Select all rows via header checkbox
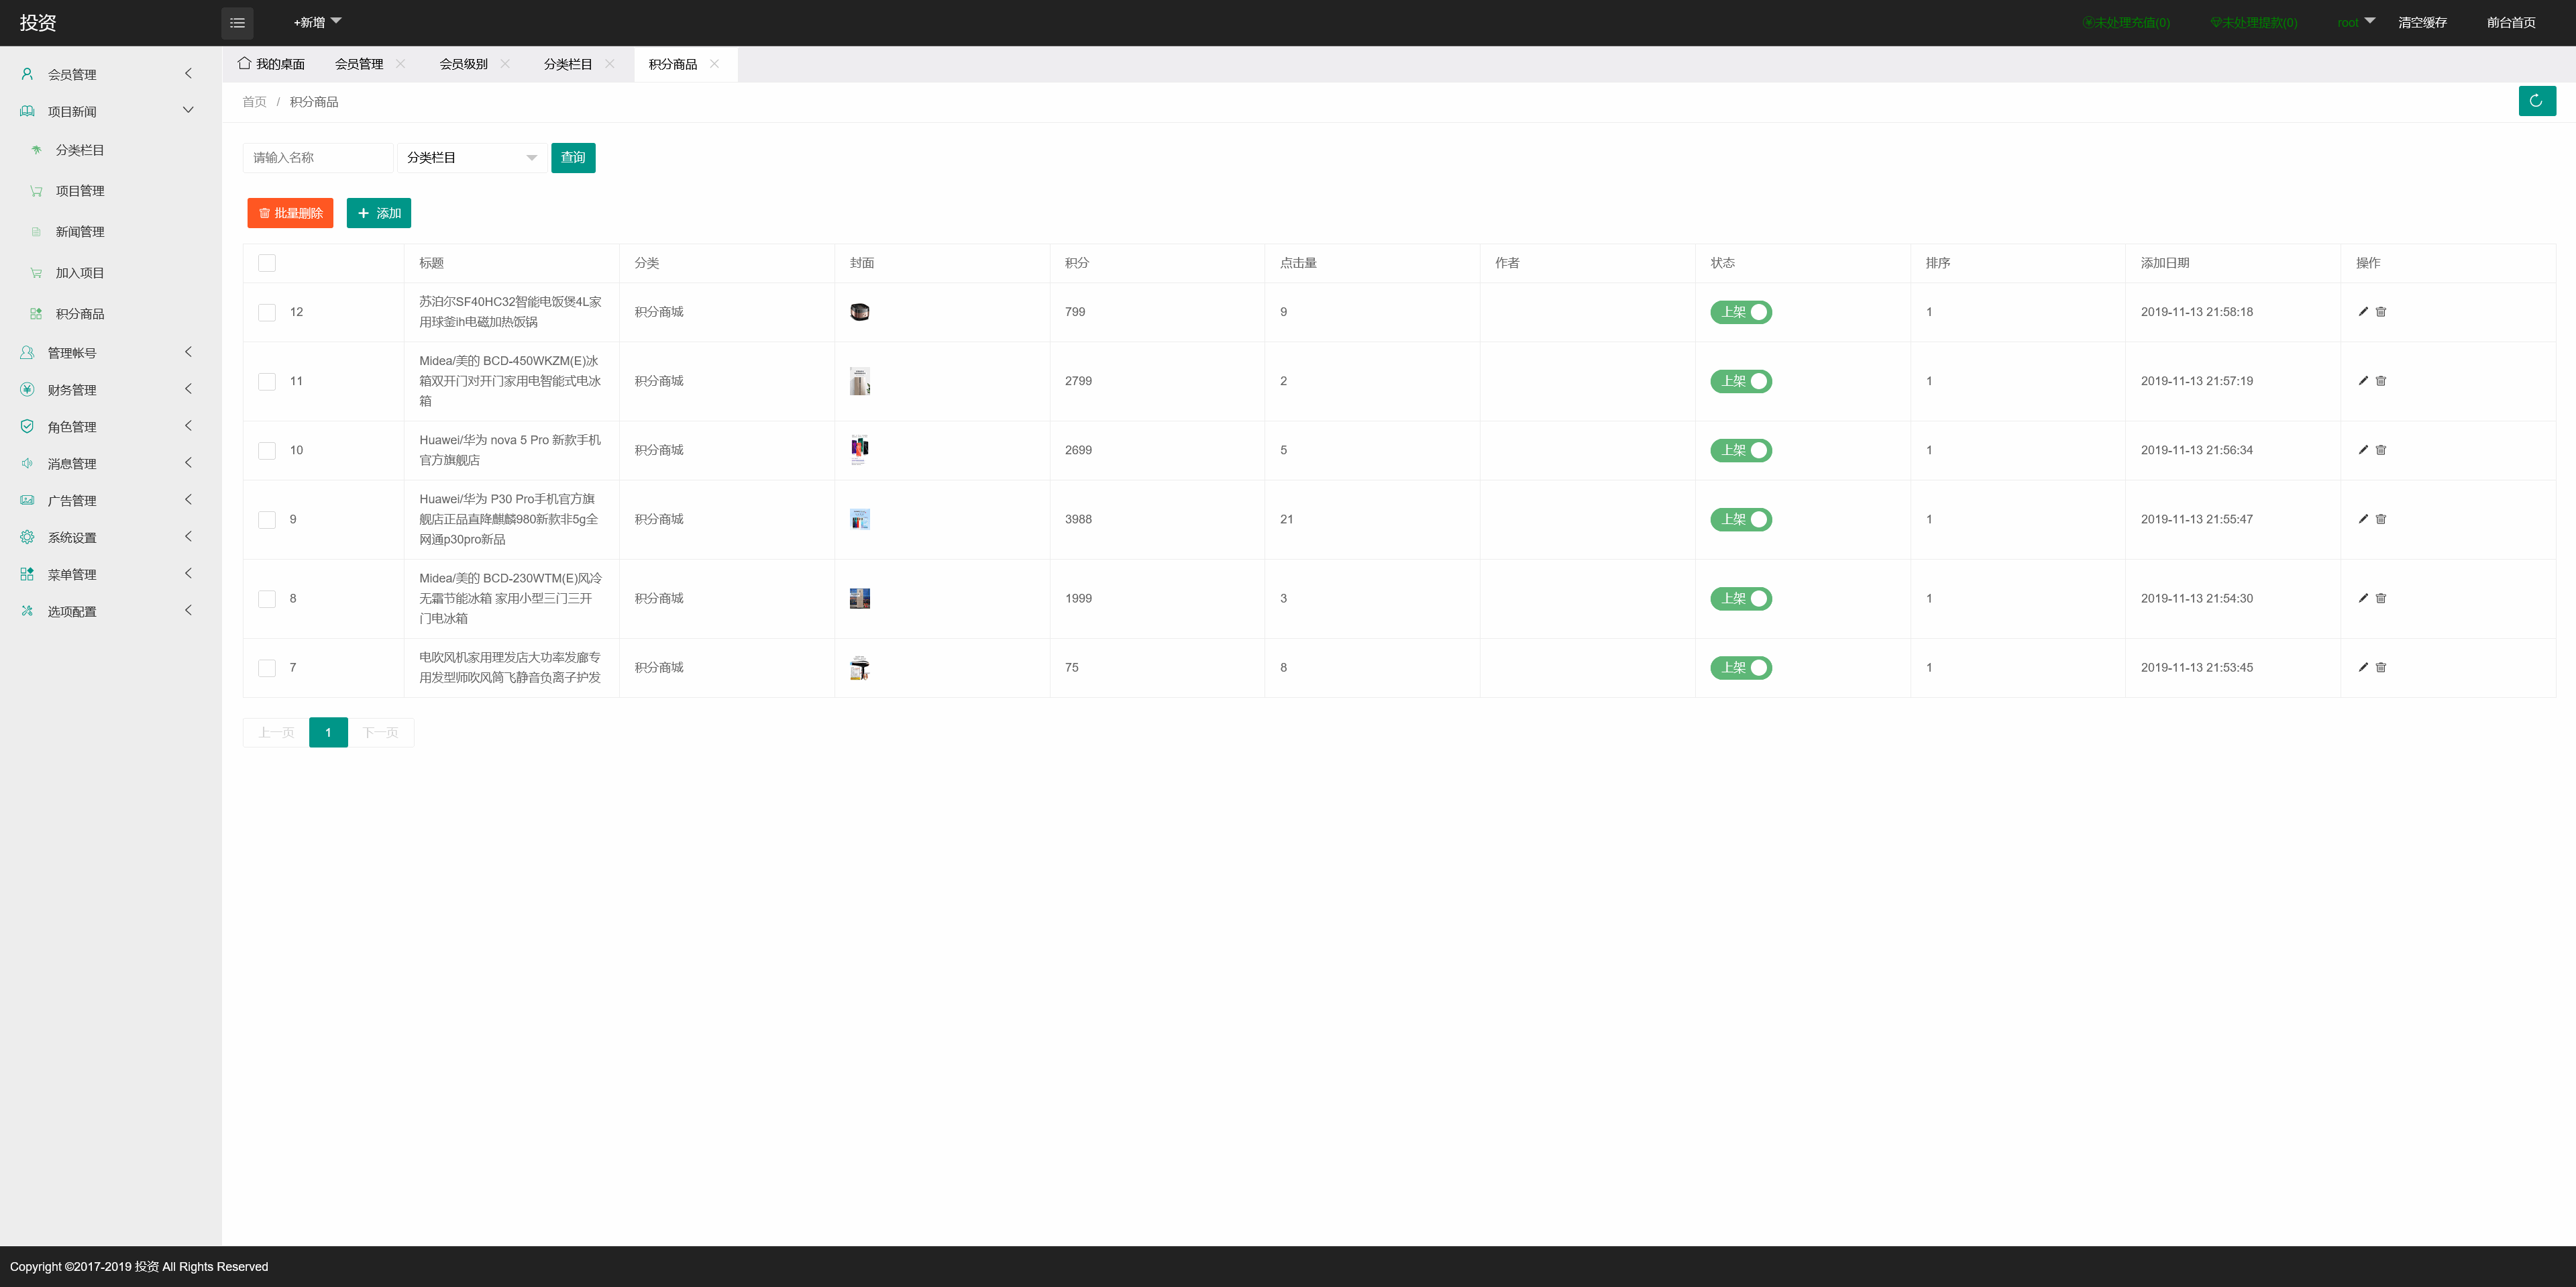Viewport: 2576px width, 1287px height. (267, 263)
